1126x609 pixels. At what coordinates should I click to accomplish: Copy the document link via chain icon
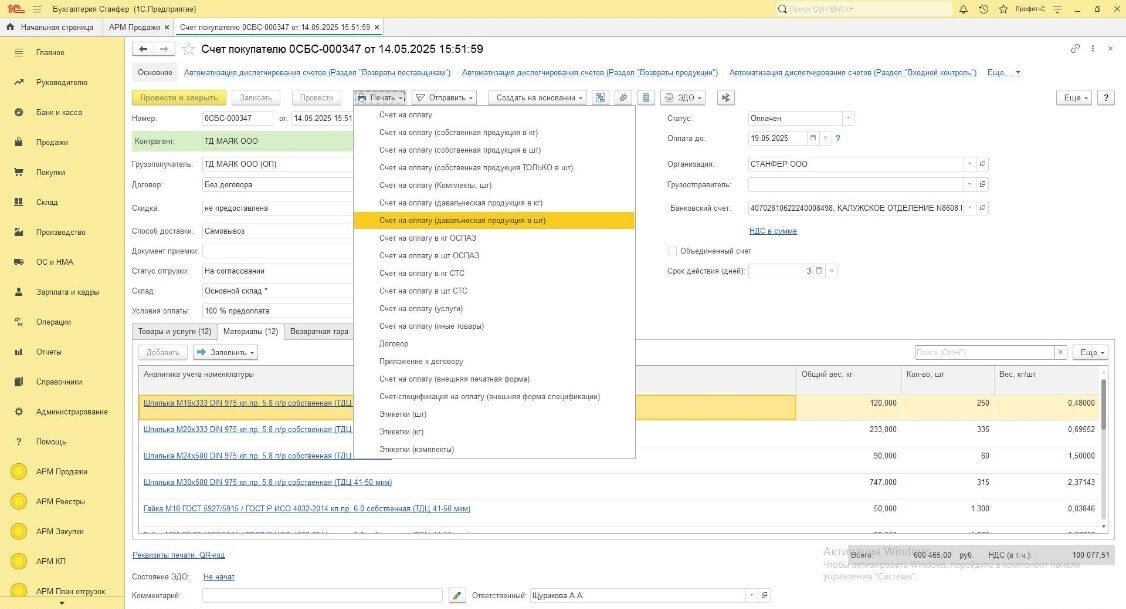coord(1075,48)
